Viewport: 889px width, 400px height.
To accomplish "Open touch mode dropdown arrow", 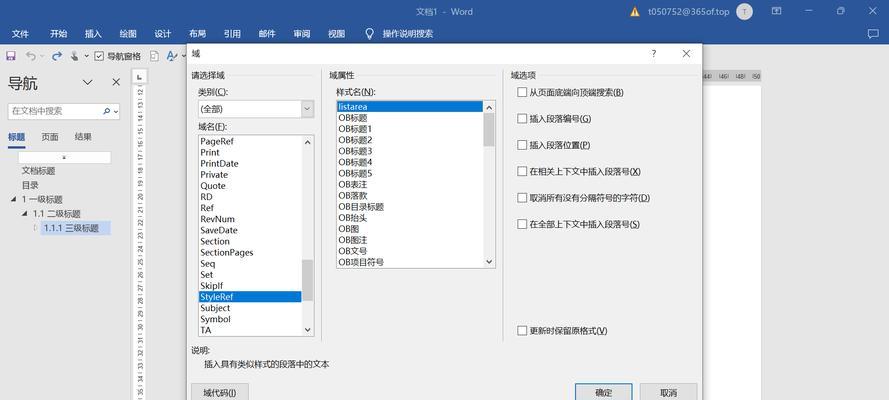I will click(87, 56).
